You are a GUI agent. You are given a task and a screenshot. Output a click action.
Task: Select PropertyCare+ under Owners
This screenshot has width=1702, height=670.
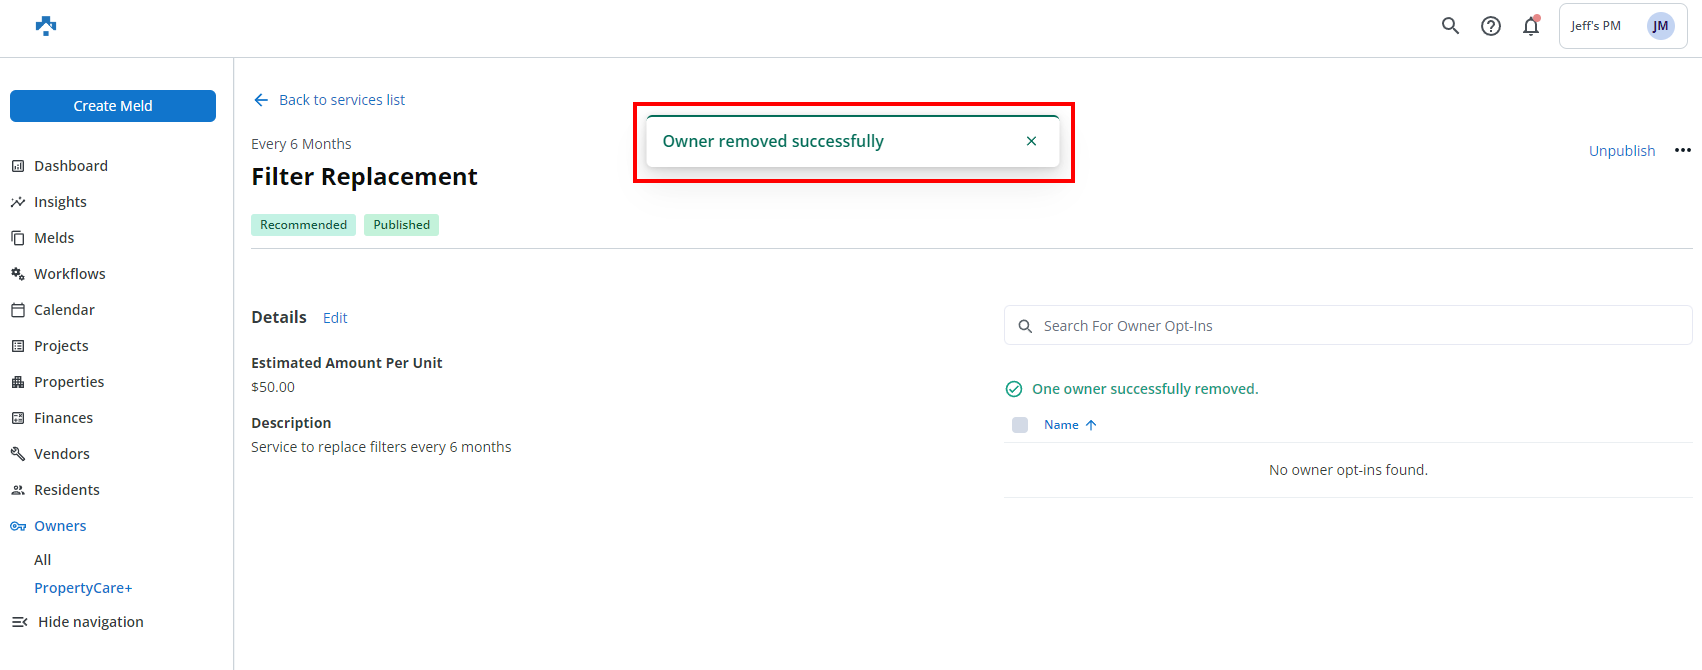[83, 588]
